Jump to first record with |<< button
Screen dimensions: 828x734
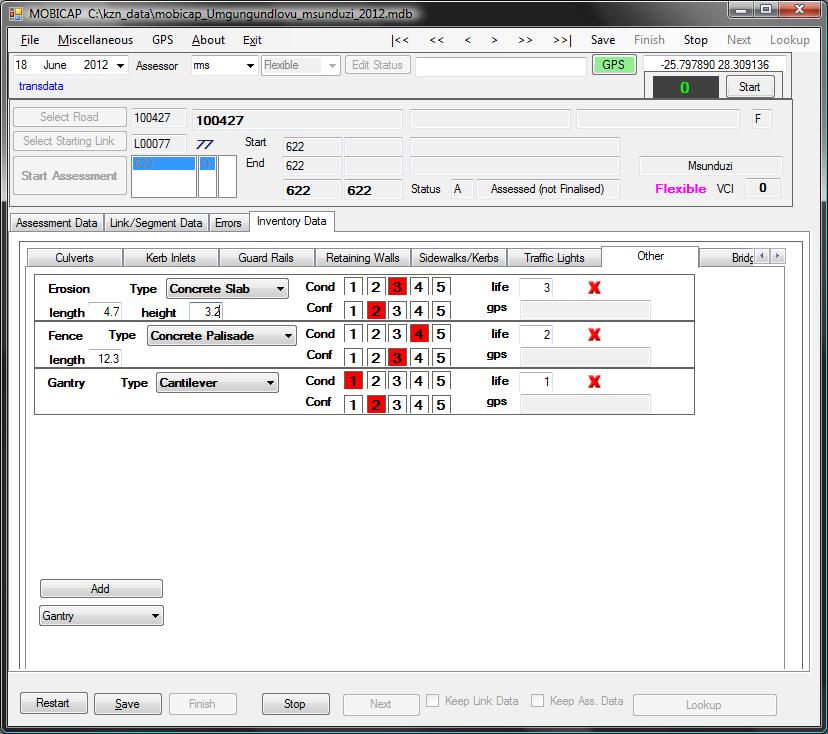tap(400, 40)
